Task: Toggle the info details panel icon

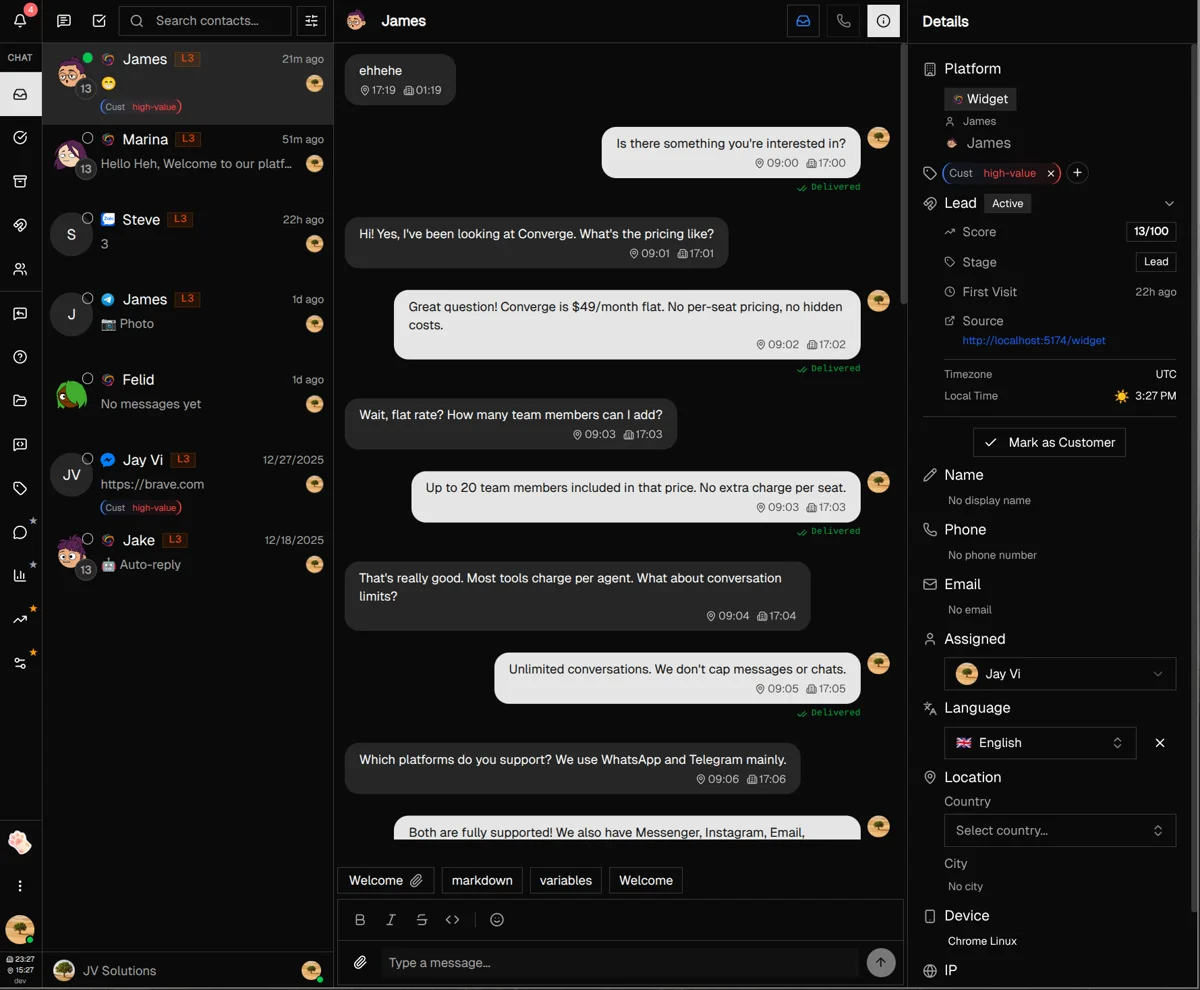Action: (884, 21)
